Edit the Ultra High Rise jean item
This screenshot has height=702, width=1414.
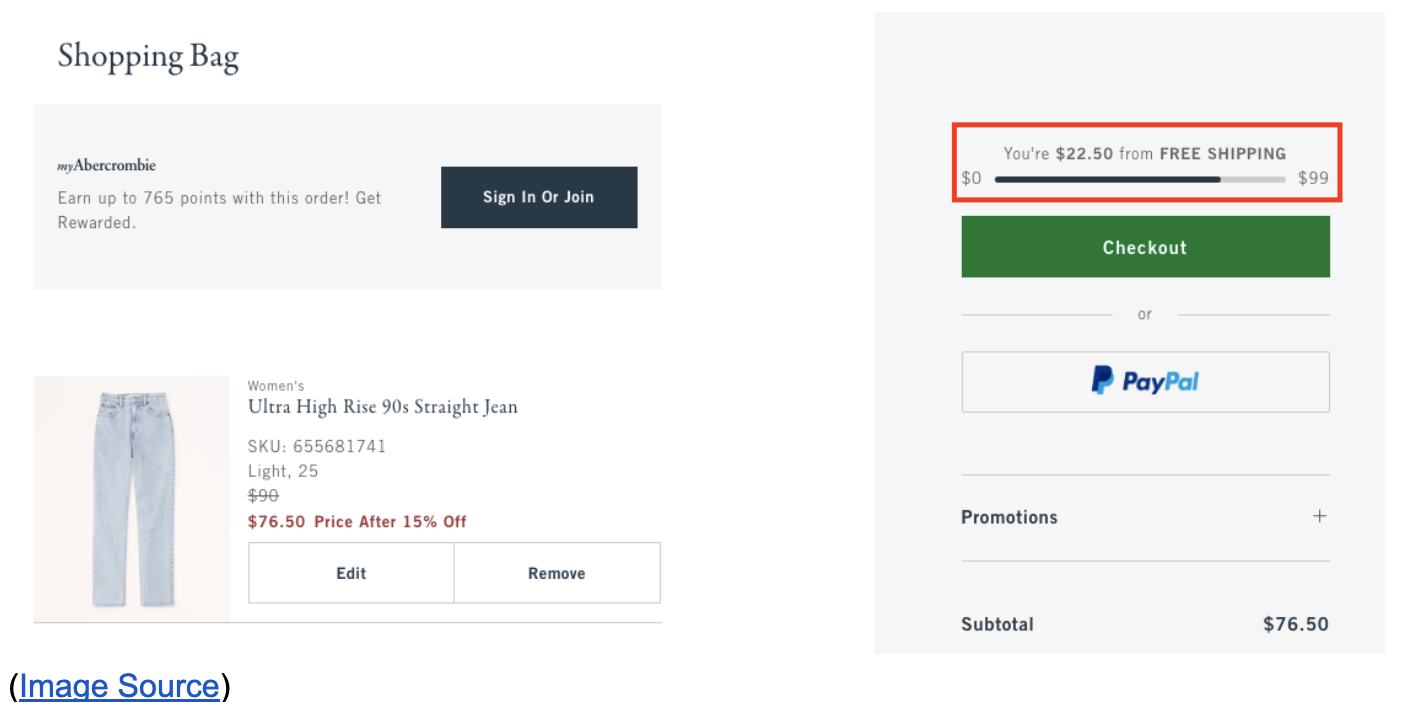pyautogui.click(x=351, y=573)
